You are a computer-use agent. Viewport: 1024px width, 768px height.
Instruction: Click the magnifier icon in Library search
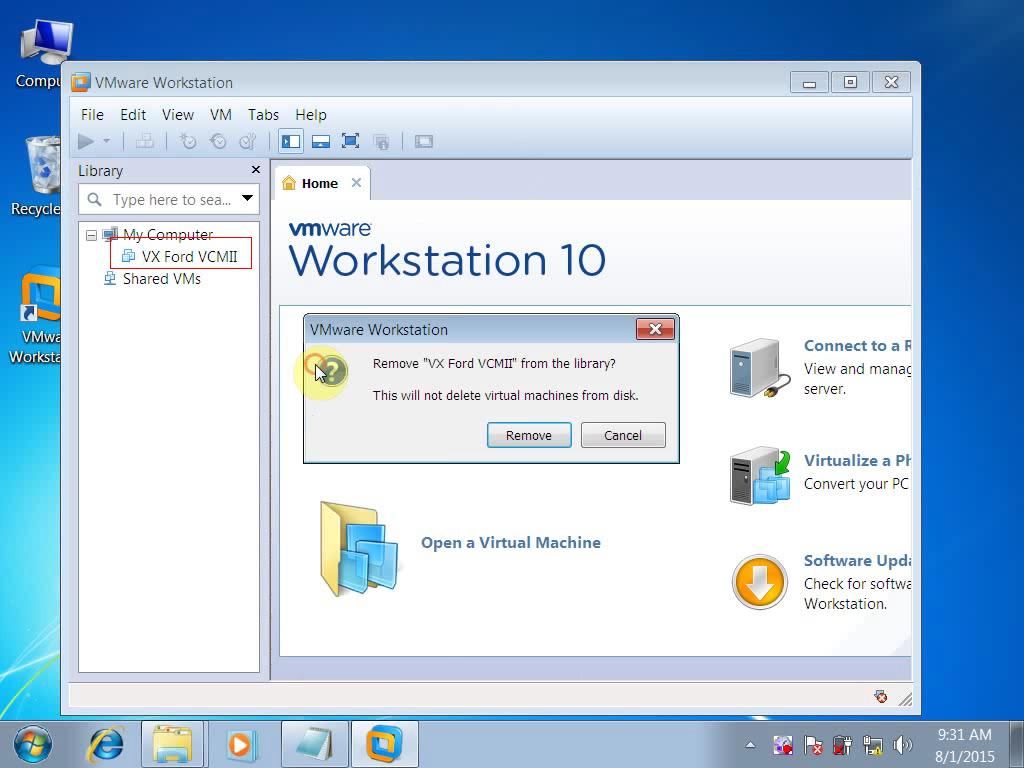[x=95, y=199]
